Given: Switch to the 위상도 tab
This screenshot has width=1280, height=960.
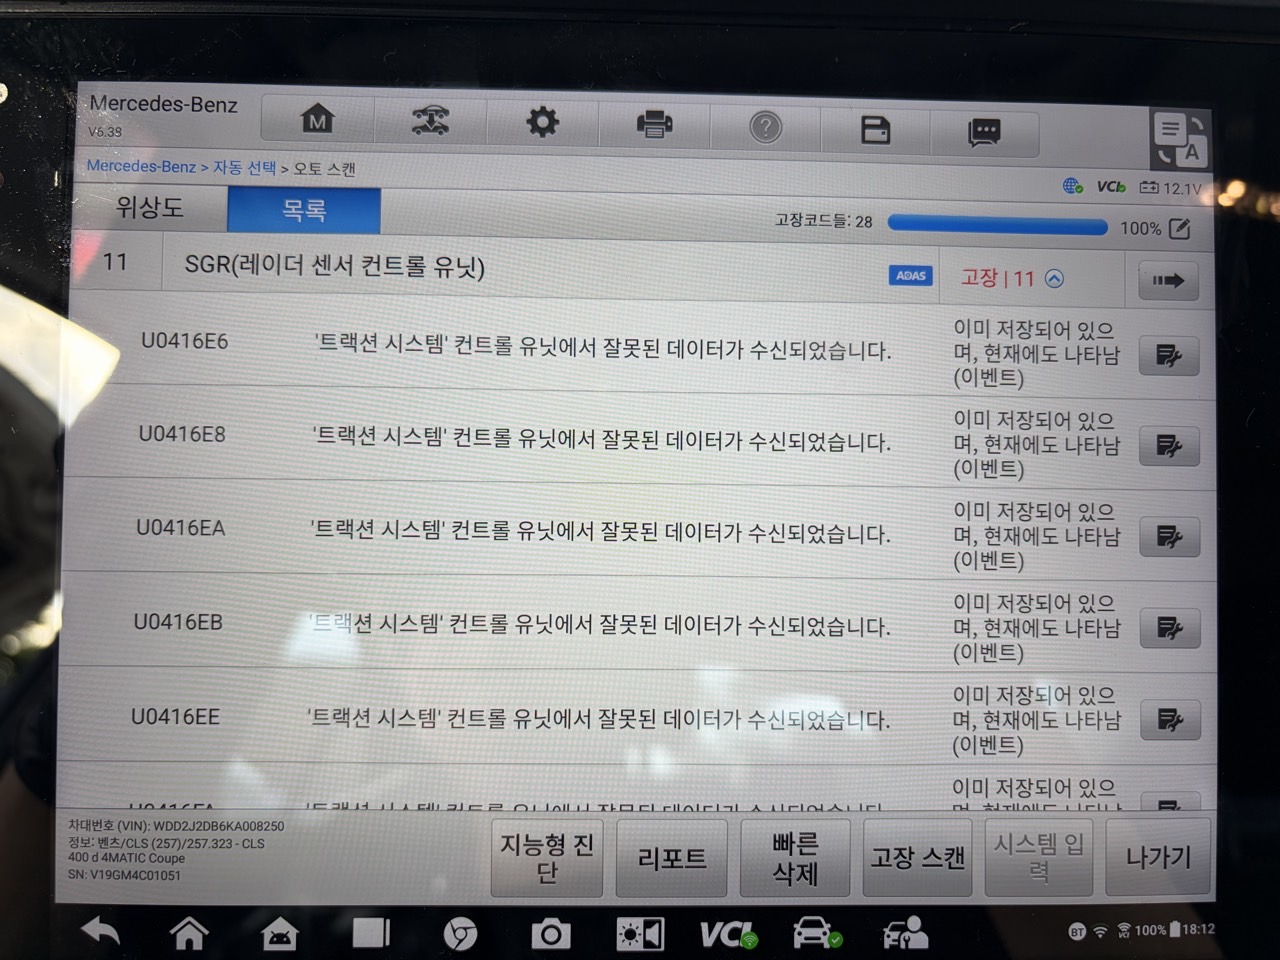Looking at the screenshot, I should 150,207.
